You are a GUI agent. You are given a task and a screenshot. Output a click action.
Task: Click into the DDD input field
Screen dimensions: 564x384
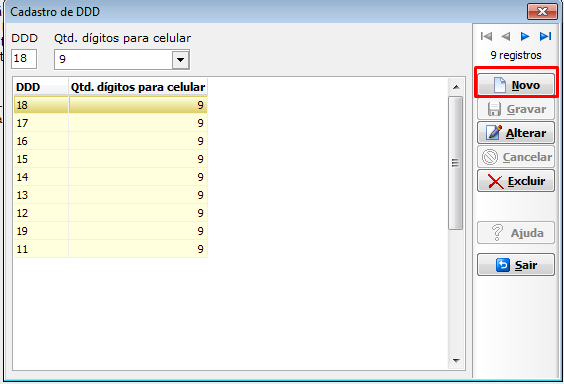click(24, 59)
